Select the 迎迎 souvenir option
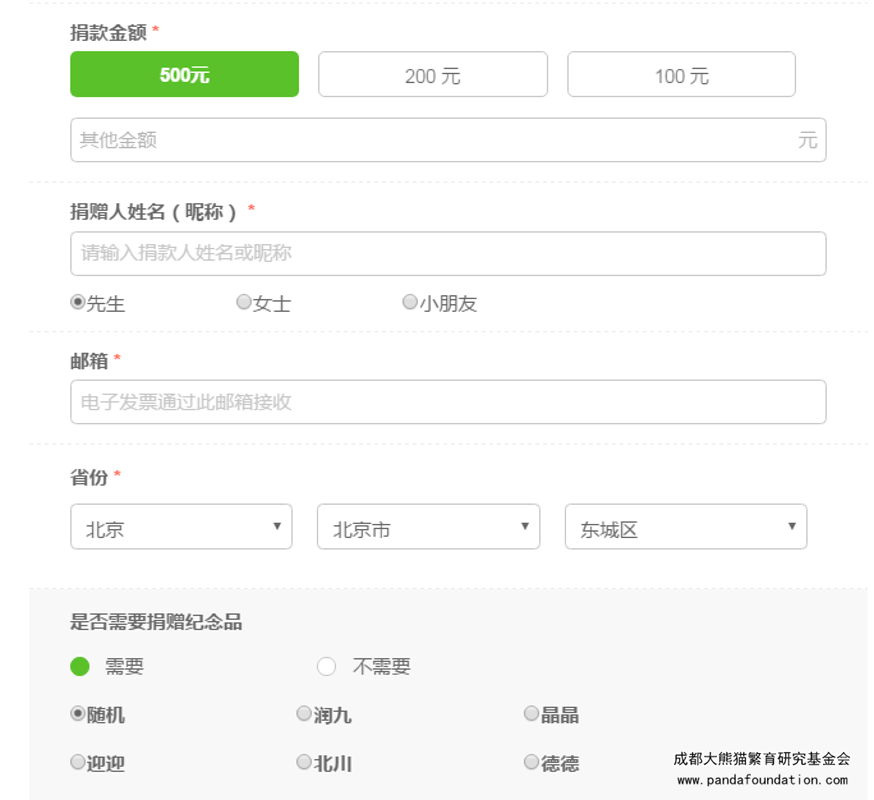 point(78,763)
